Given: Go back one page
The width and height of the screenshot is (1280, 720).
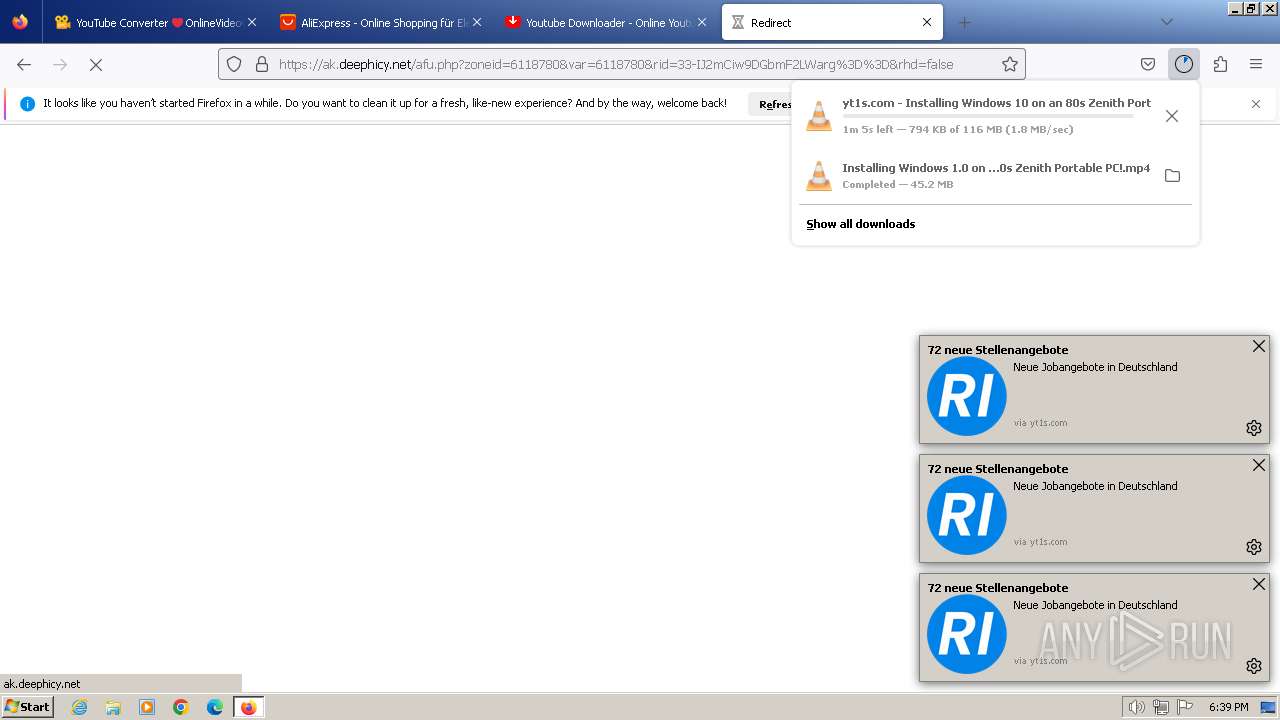Looking at the screenshot, I should [24, 64].
